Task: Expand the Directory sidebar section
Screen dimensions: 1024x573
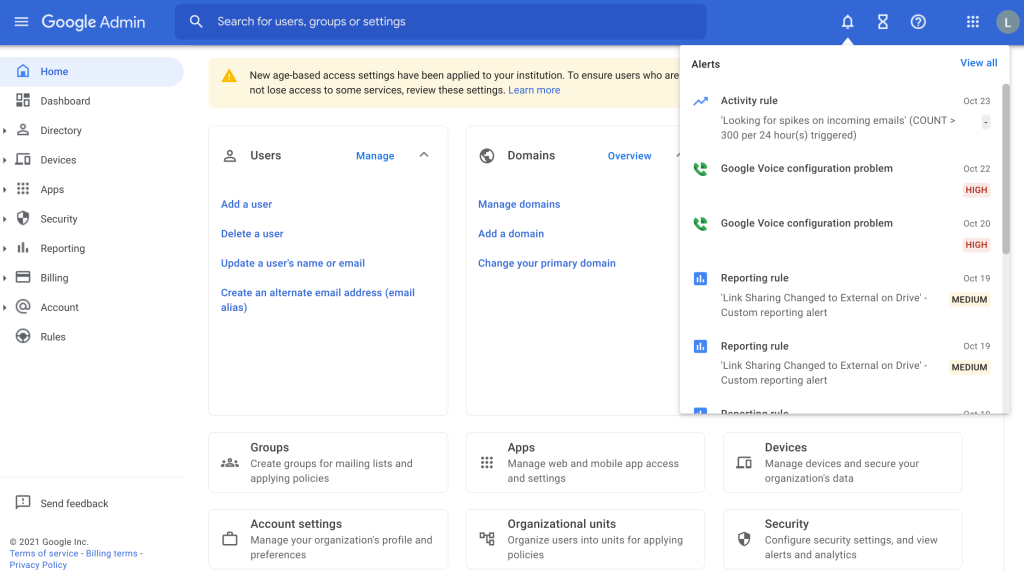Action: click(x=5, y=131)
